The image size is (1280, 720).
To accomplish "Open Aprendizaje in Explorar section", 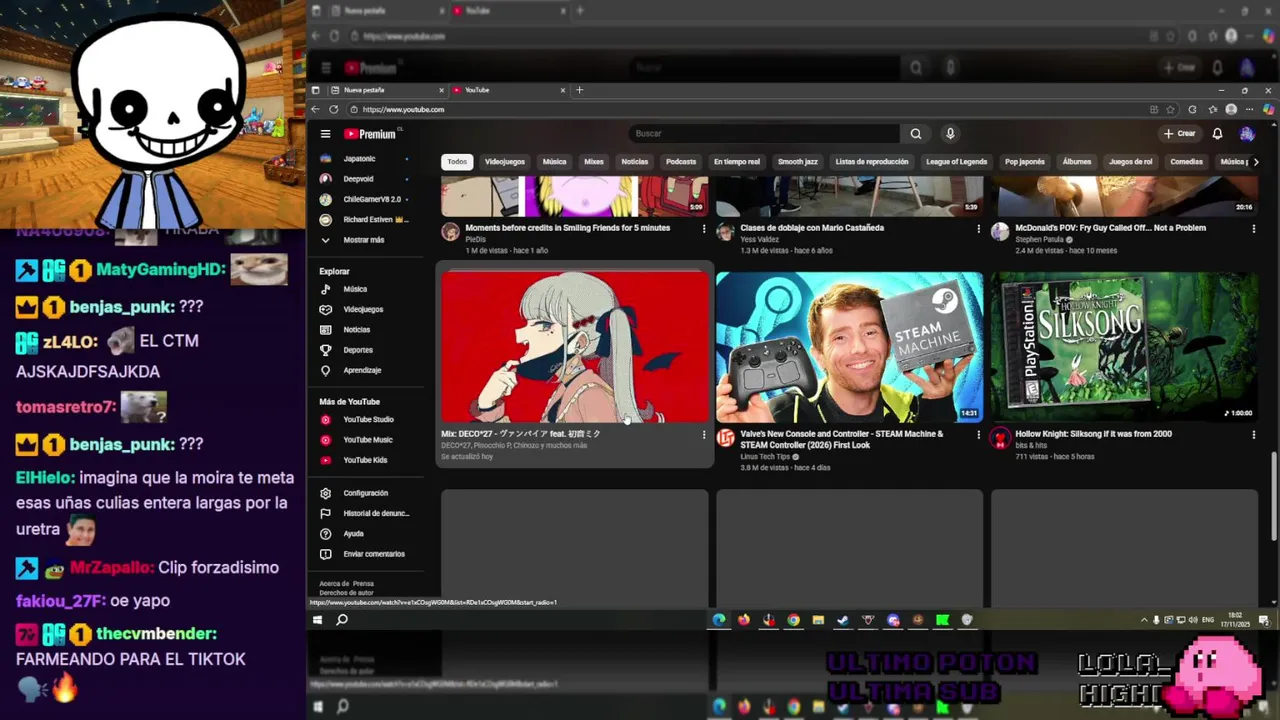I will [x=365, y=370].
